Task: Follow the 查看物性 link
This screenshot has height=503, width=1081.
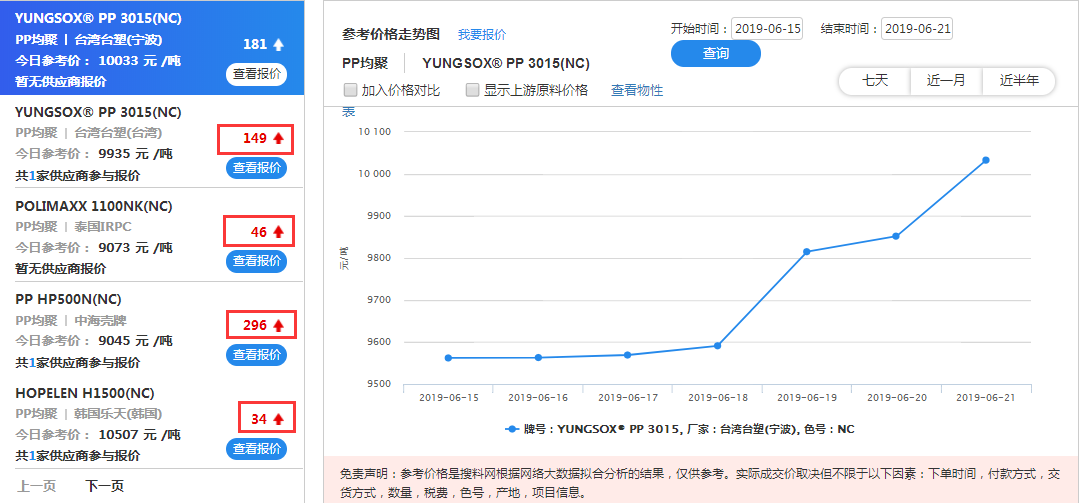Action: tap(637, 90)
